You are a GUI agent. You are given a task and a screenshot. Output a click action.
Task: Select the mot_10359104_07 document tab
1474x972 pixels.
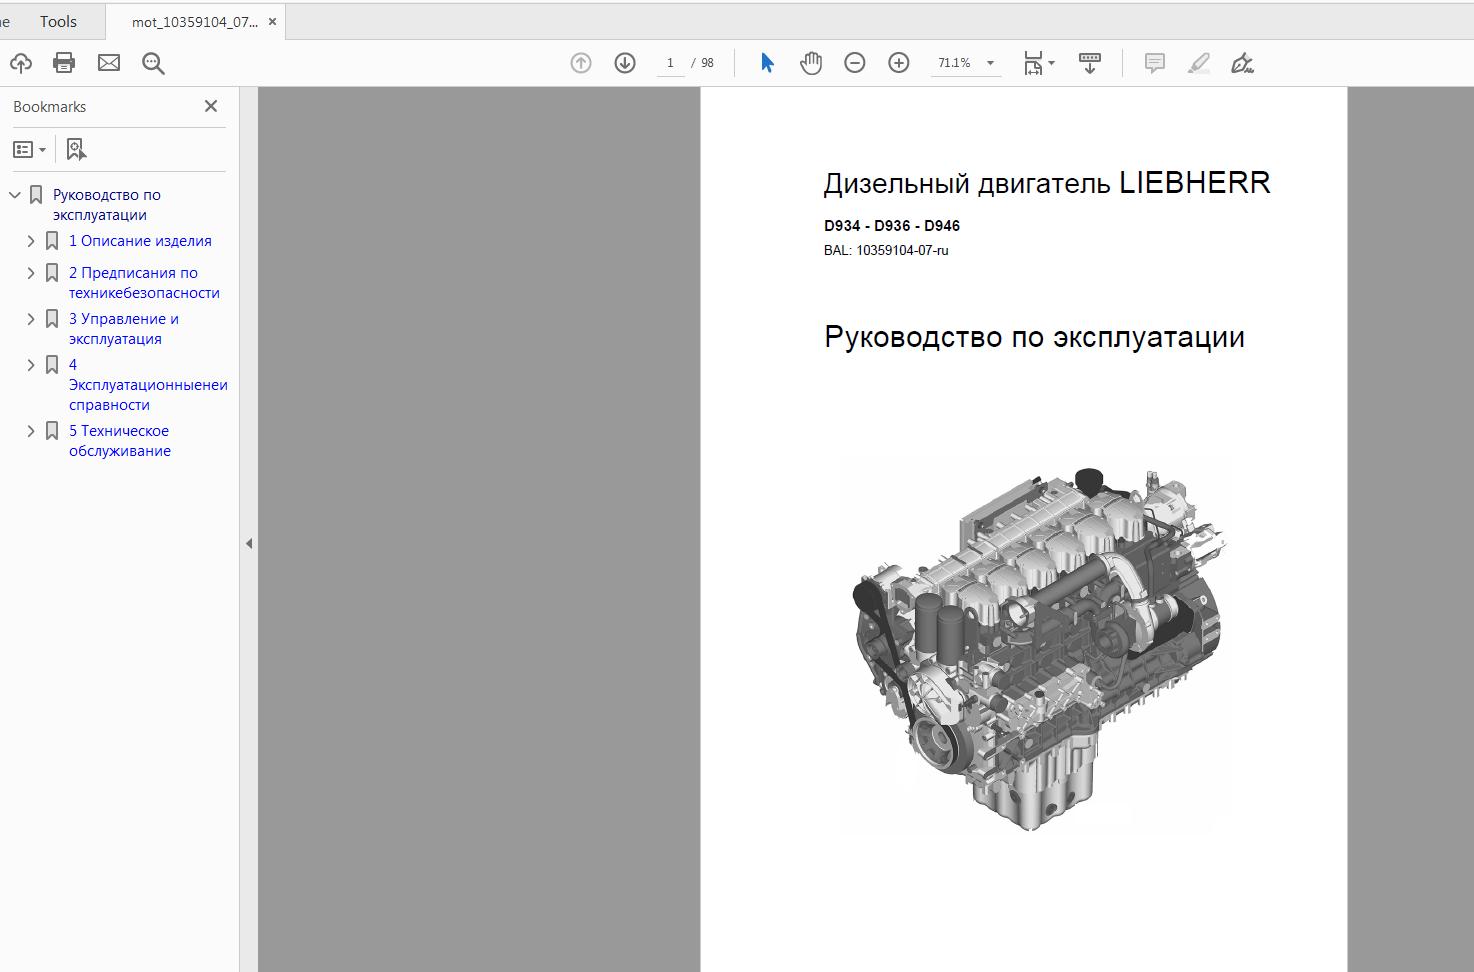[194, 22]
